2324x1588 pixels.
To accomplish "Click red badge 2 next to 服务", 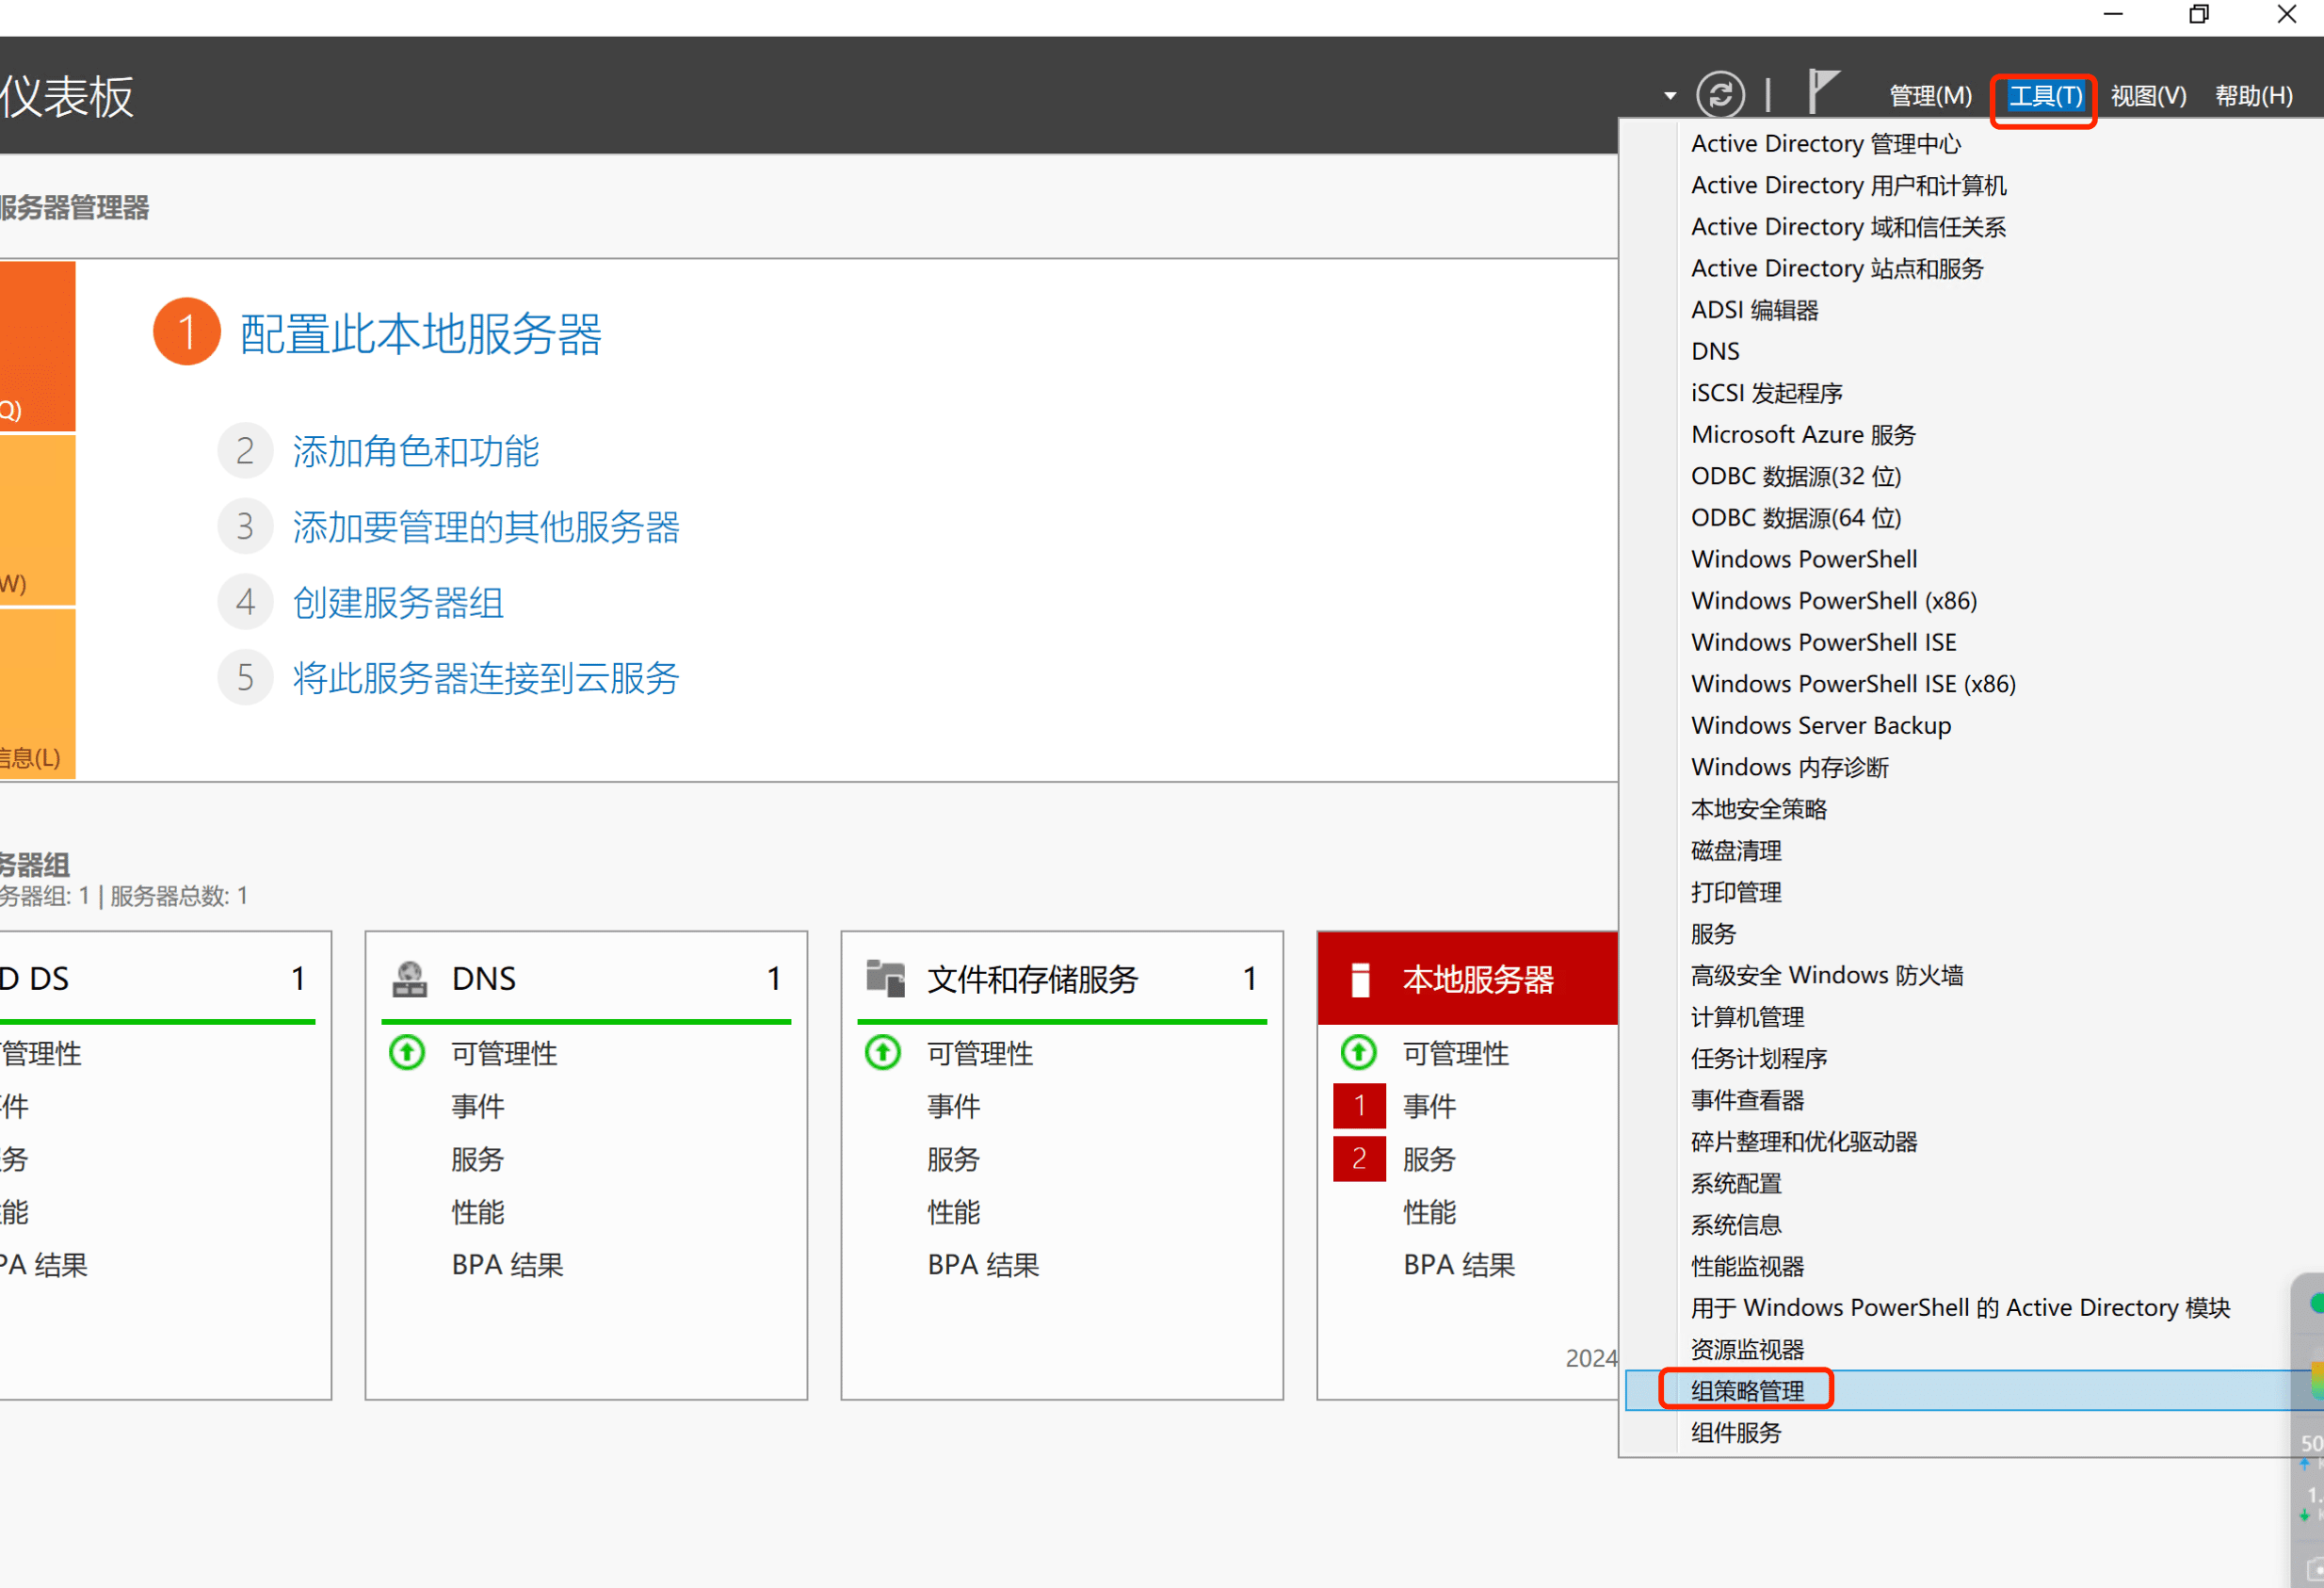I will coord(1359,1158).
